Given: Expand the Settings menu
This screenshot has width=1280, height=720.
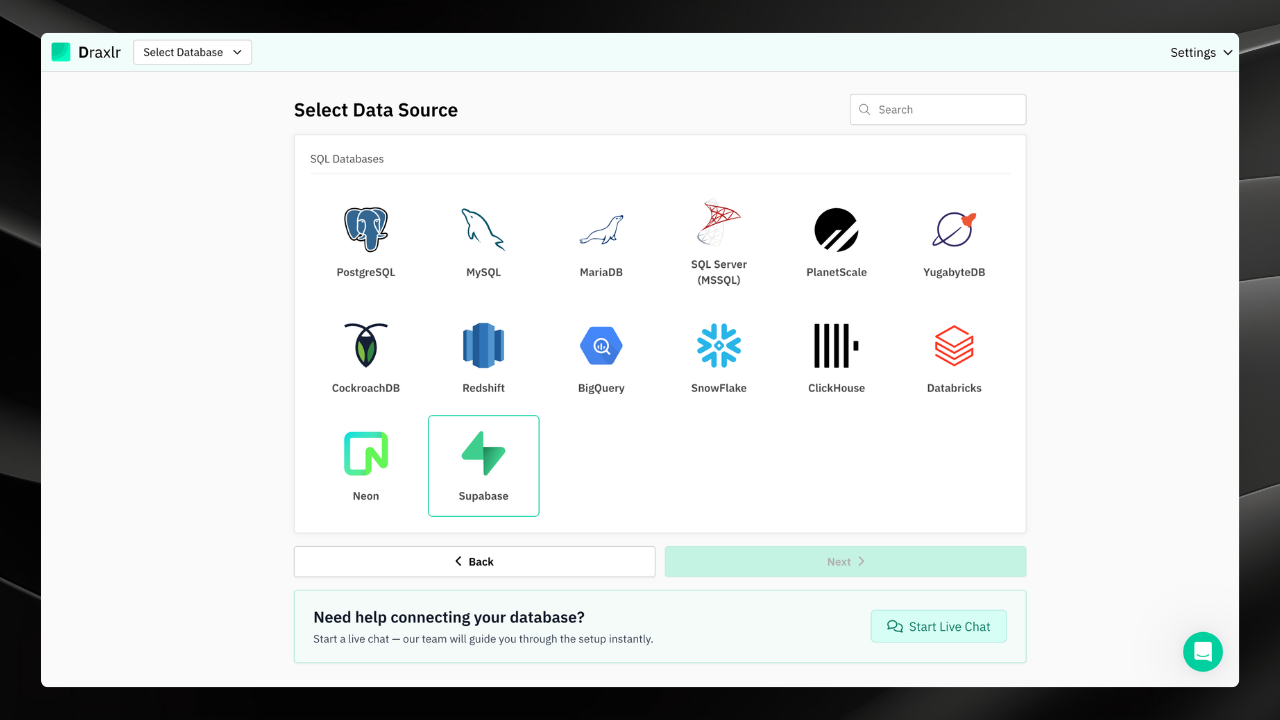Looking at the screenshot, I should pyautogui.click(x=1201, y=53).
